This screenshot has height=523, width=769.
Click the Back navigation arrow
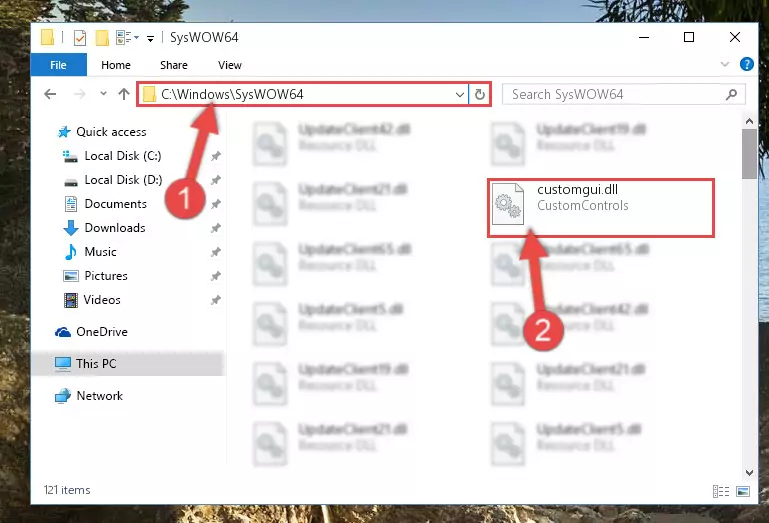(x=50, y=94)
